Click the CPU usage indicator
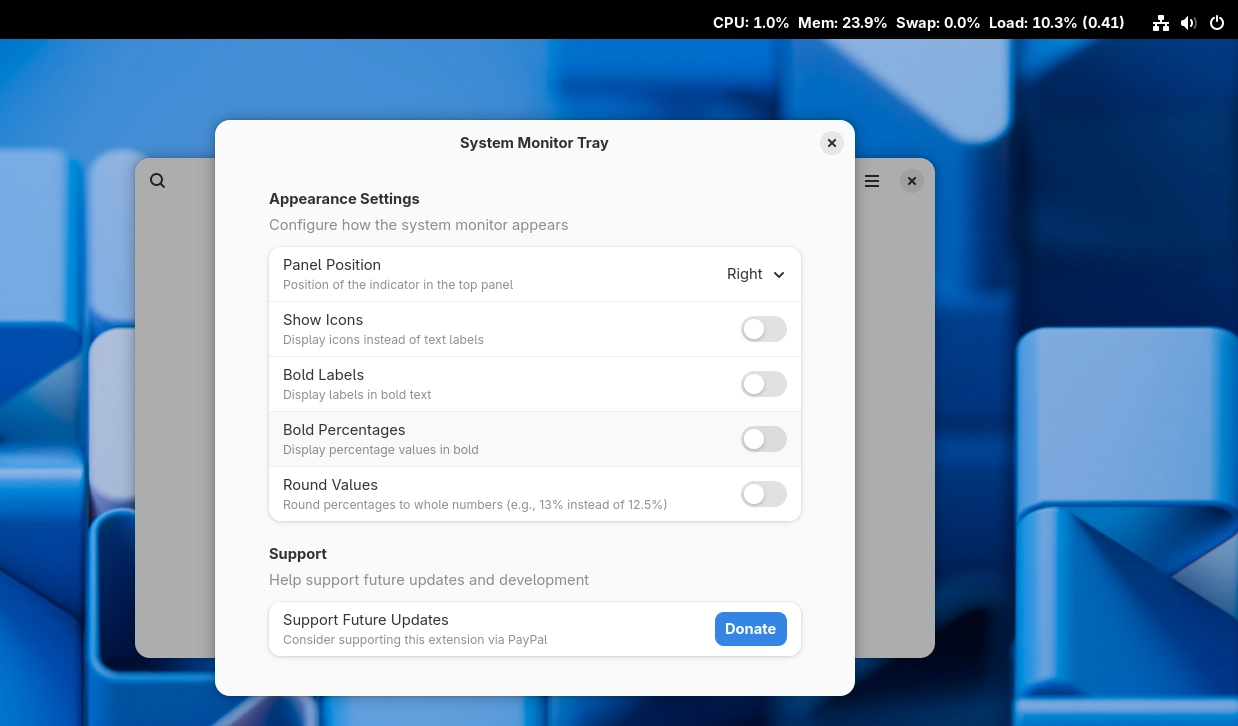 [x=750, y=22]
